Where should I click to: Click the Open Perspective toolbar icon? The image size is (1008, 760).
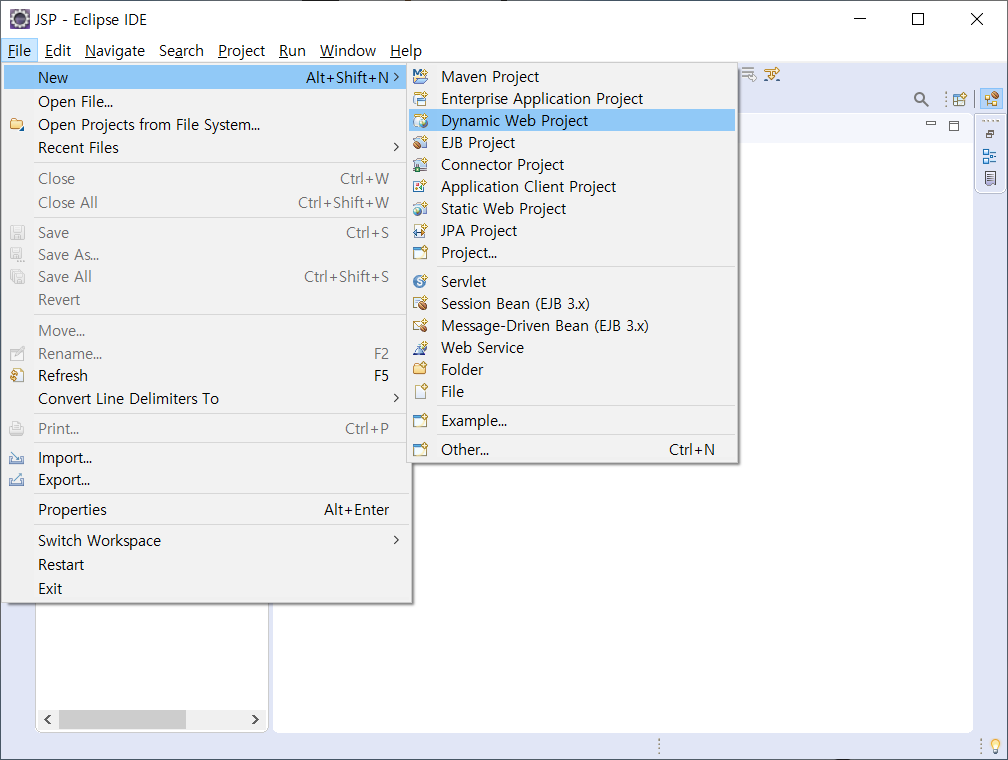pyautogui.click(x=960, y=99)
